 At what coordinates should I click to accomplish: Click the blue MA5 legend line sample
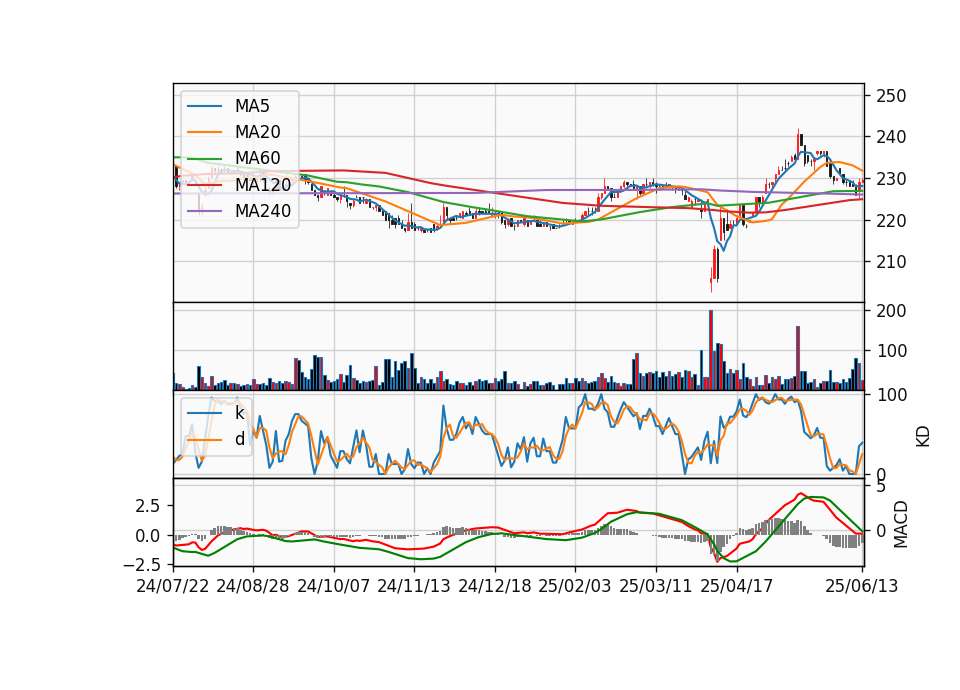pyautogui.click(x=204, y=107)
